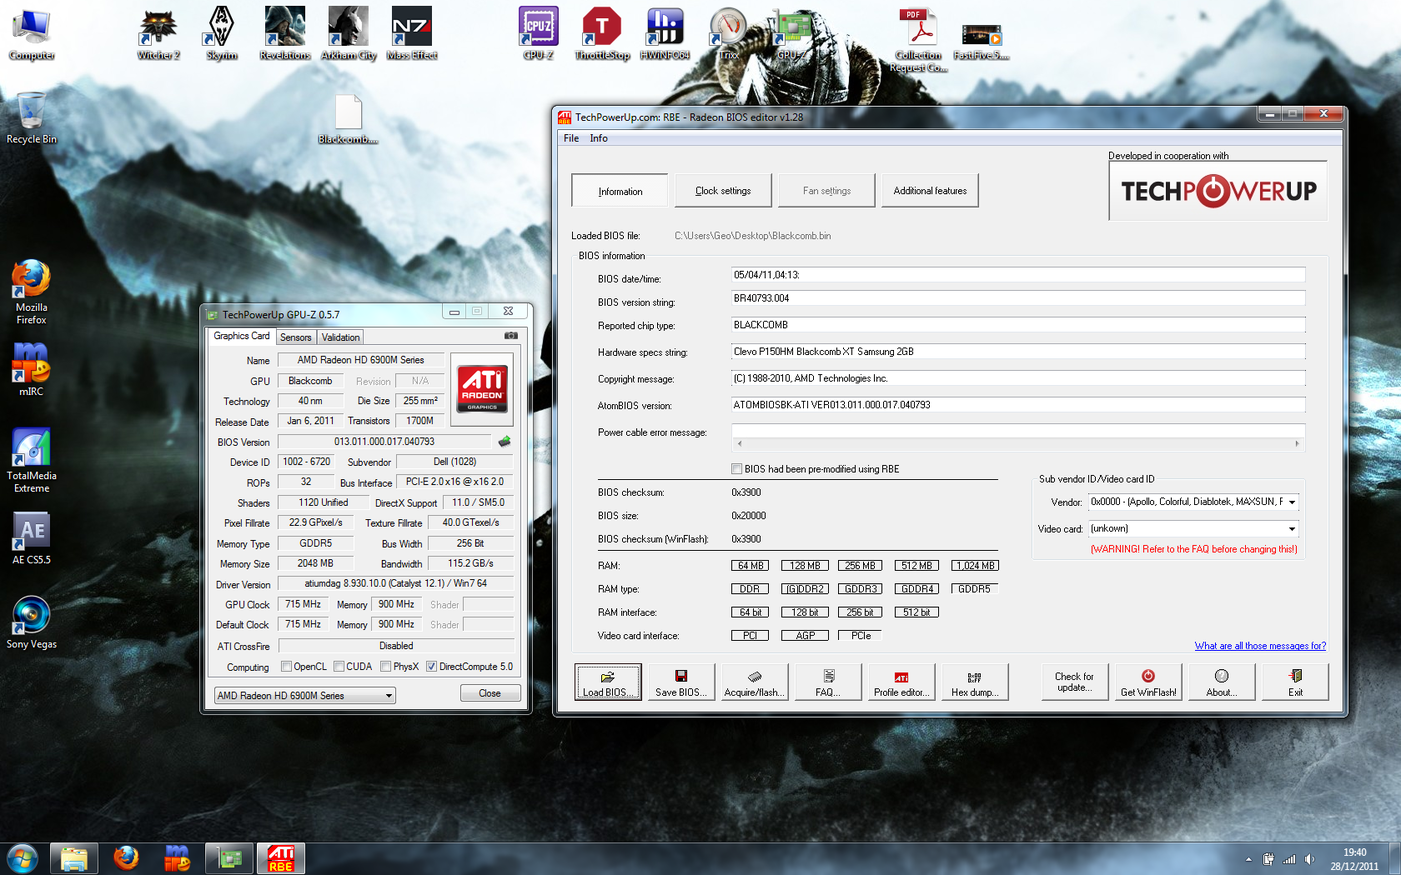Open HWiNFO64 desktop shortcut

[665, 33]
